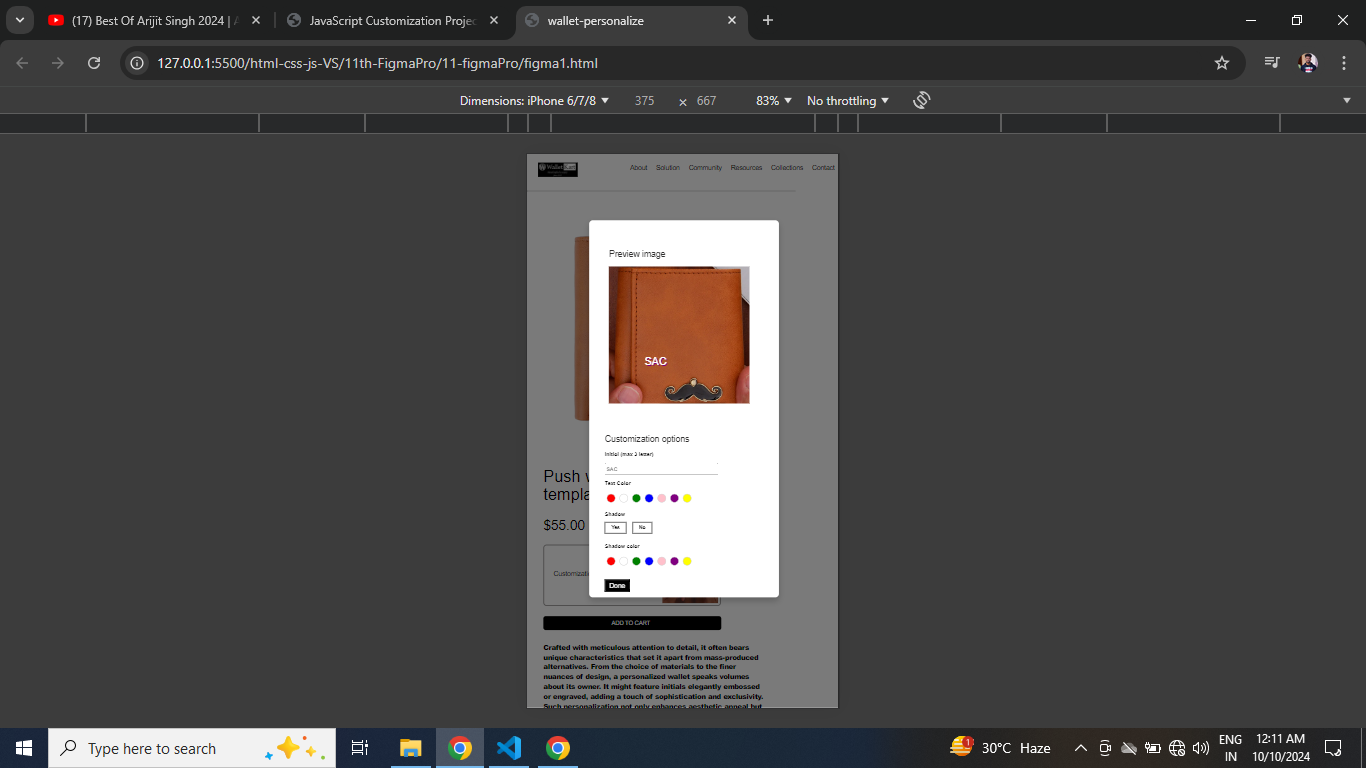Screen dimensions: 1366x768
Task: Click the Collections nav link
Action: (787, 168)
